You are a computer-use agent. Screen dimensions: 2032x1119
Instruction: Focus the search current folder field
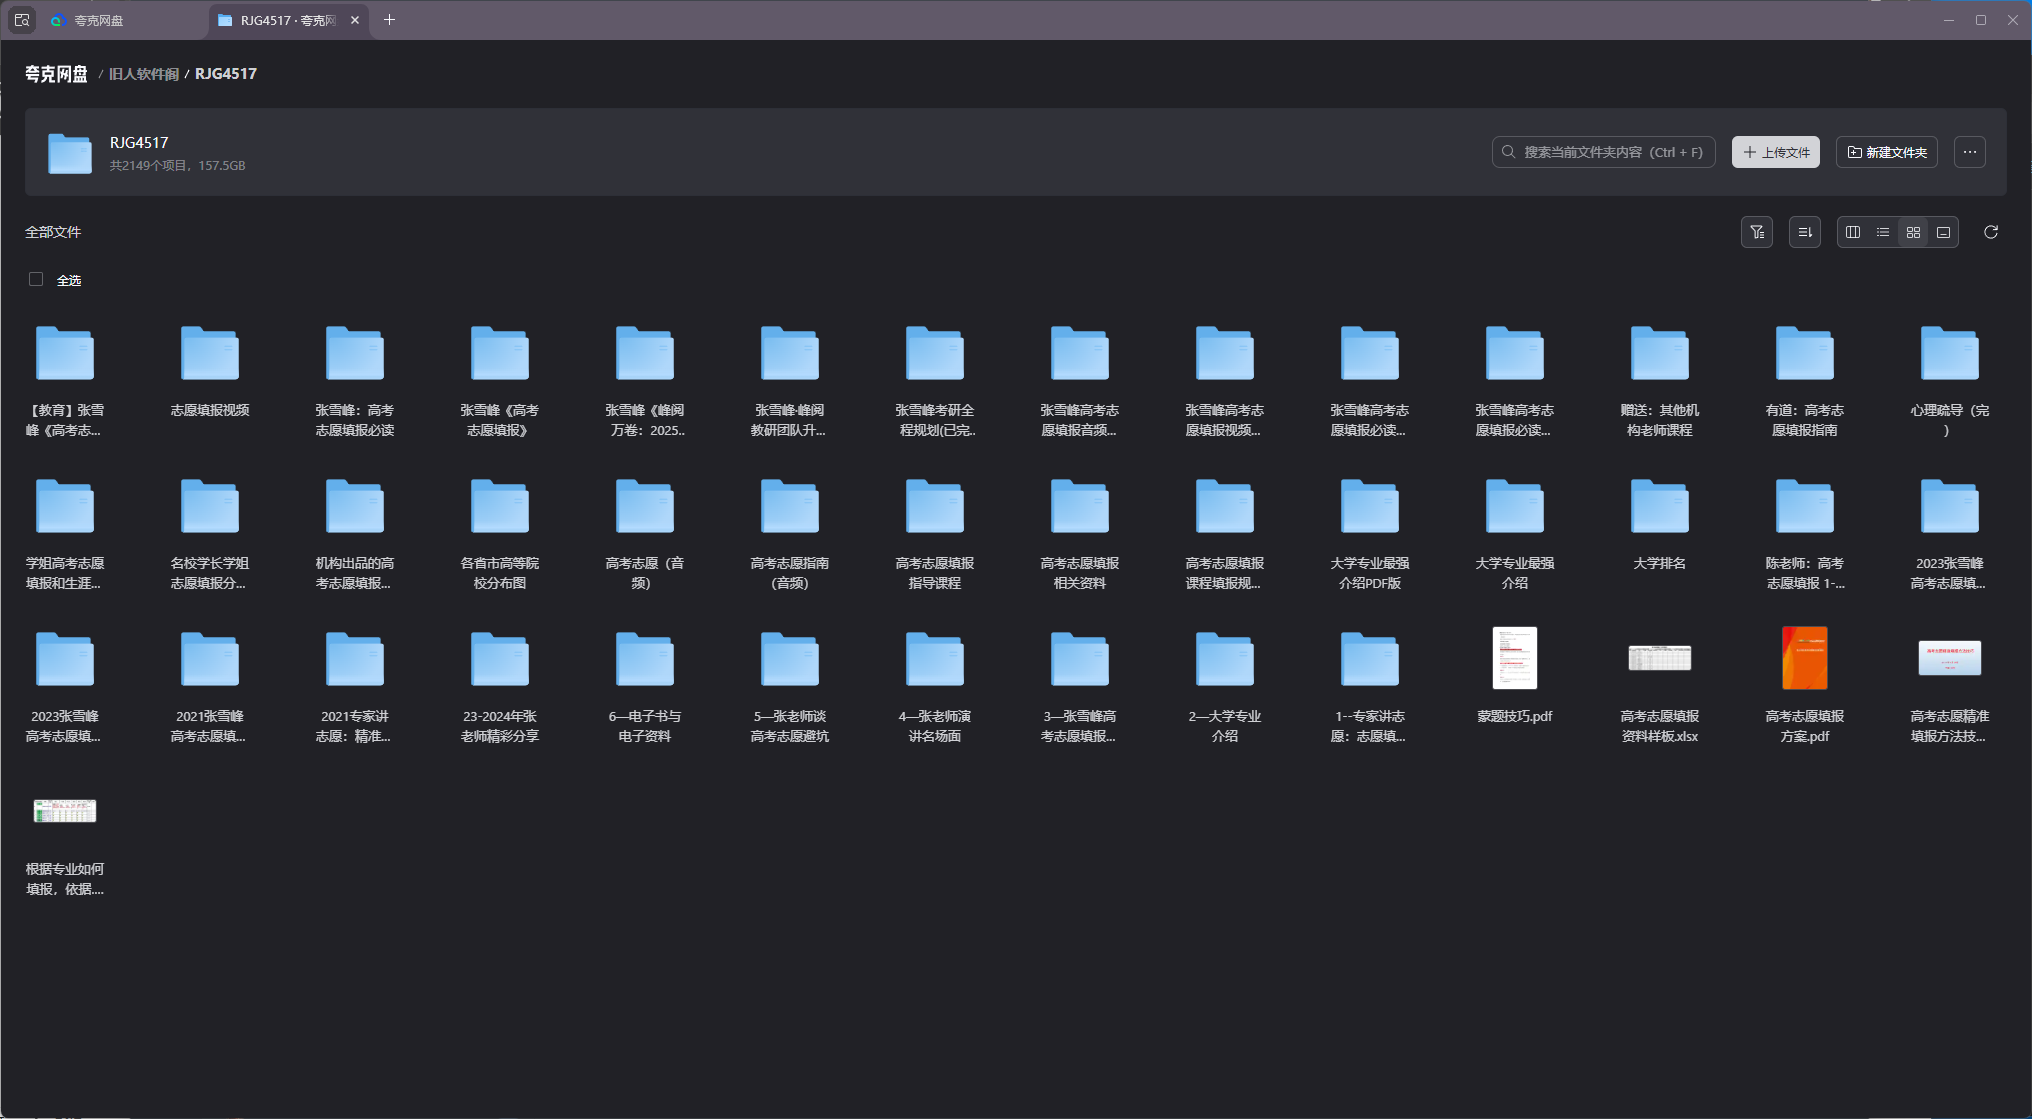1612,152
